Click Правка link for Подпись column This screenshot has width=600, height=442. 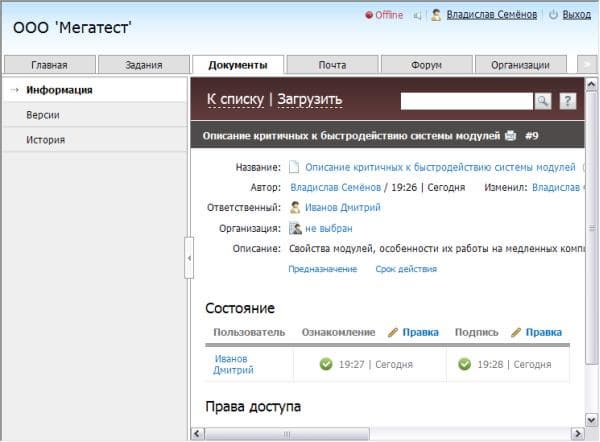click(x=544, y=332)
